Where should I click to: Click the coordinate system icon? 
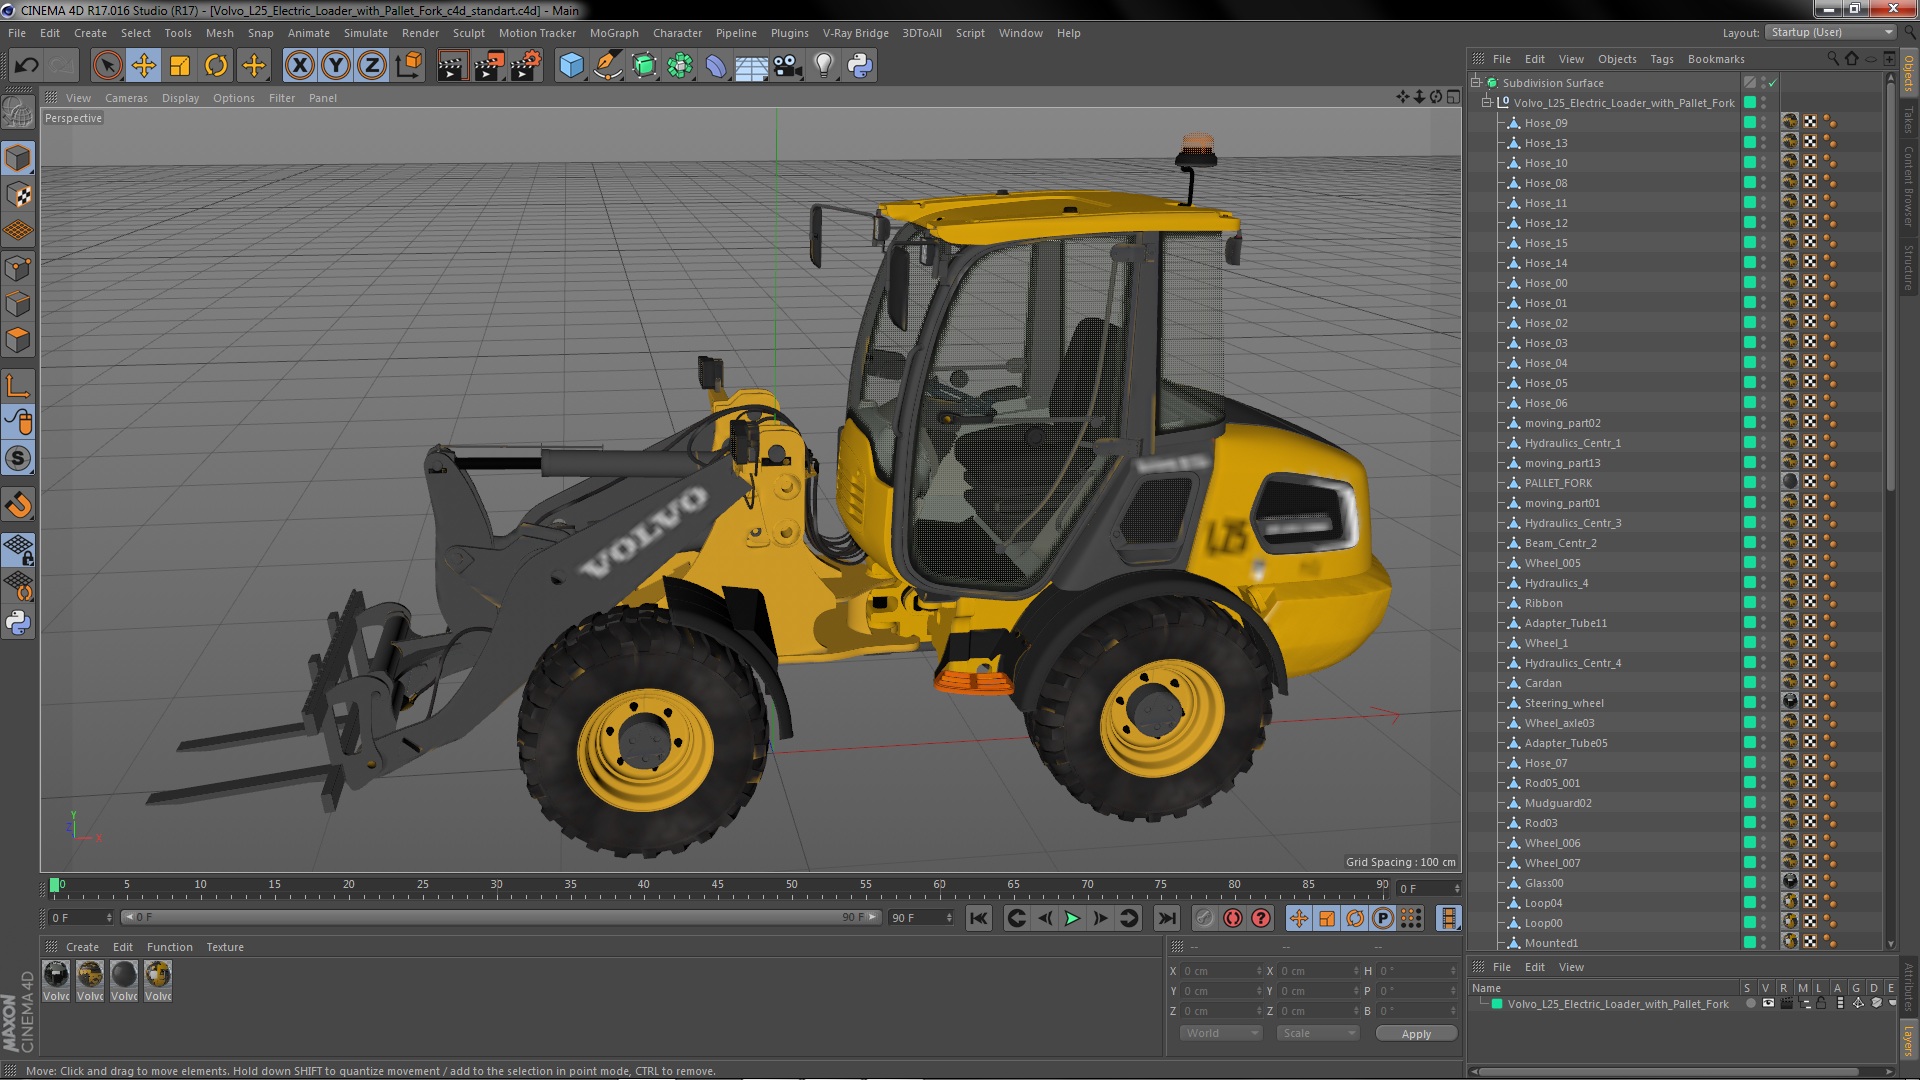[409, 66]
